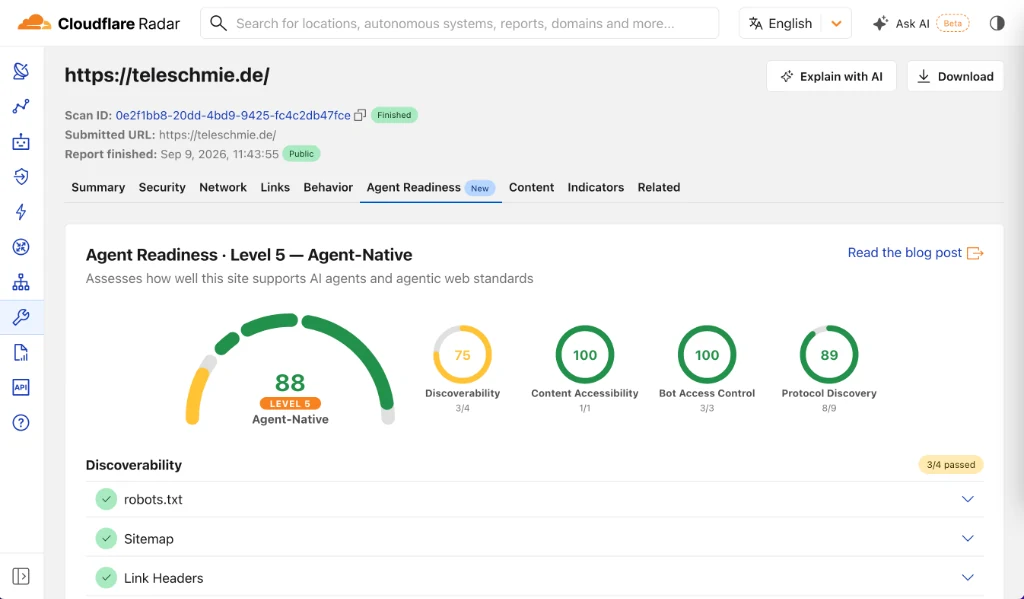
Task: Click the Protocol Discovery 89 ring
Action: click(x=829, y=355)
